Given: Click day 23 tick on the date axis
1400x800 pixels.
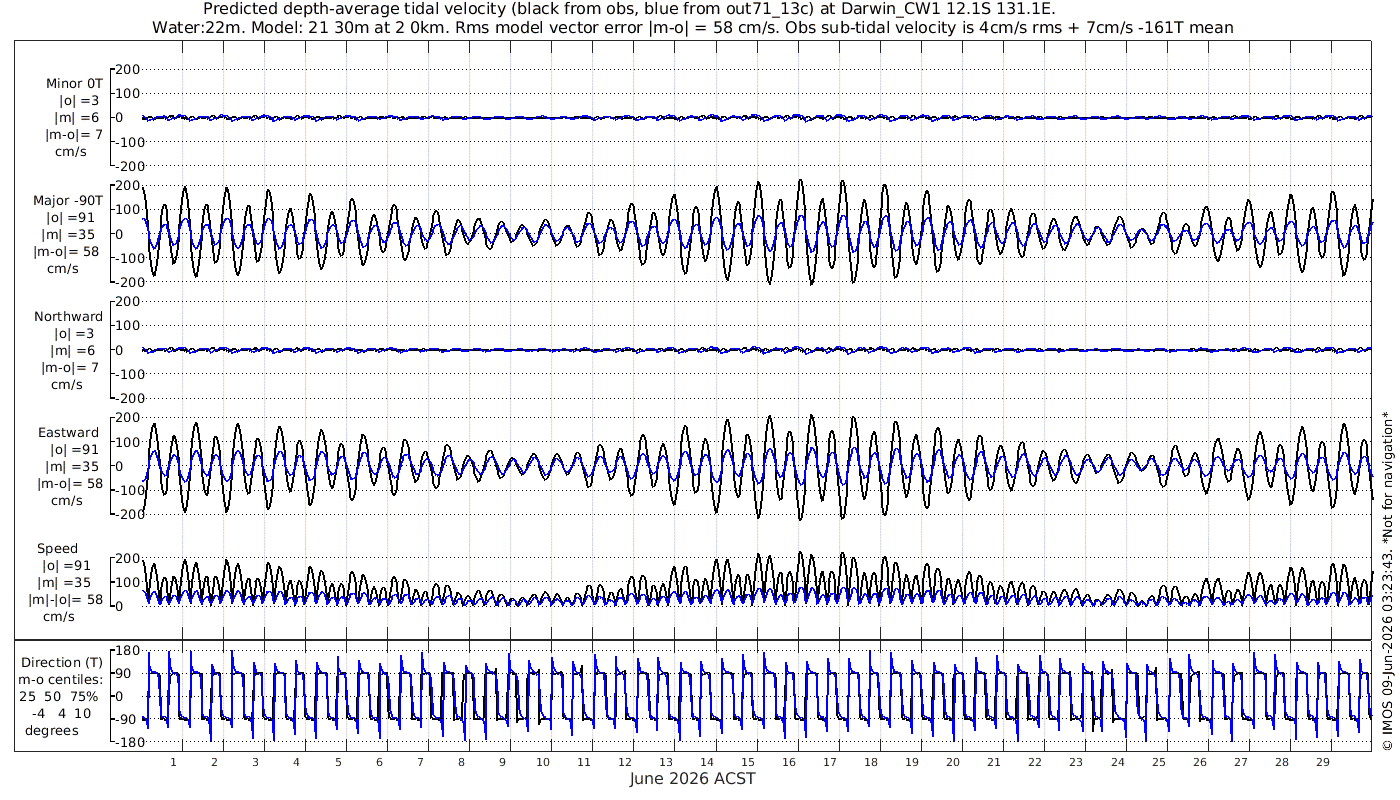Looking at the screenshot, I should point(1076,762).
